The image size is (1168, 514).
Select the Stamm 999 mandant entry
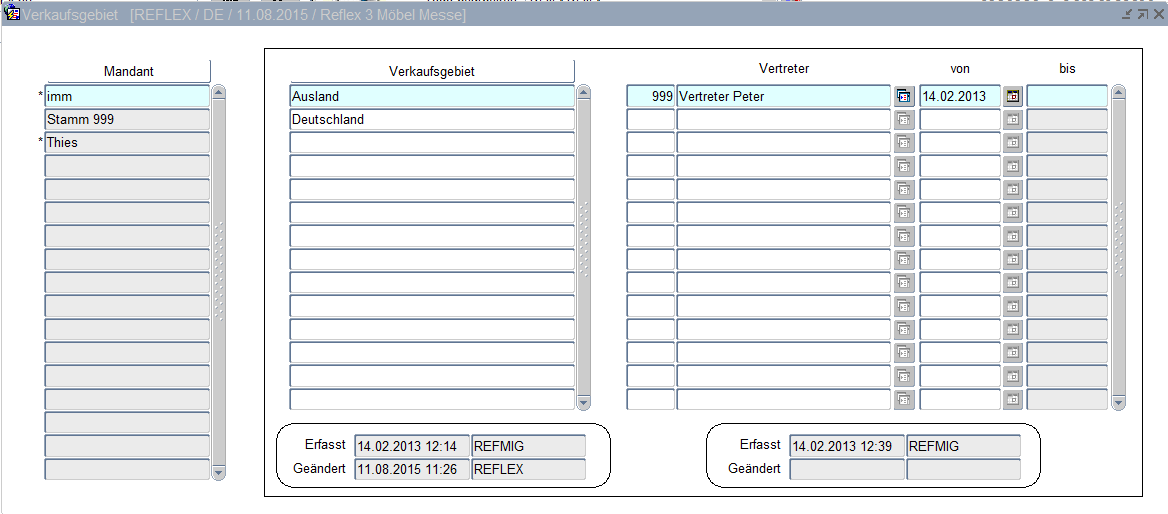pos(127,119)
